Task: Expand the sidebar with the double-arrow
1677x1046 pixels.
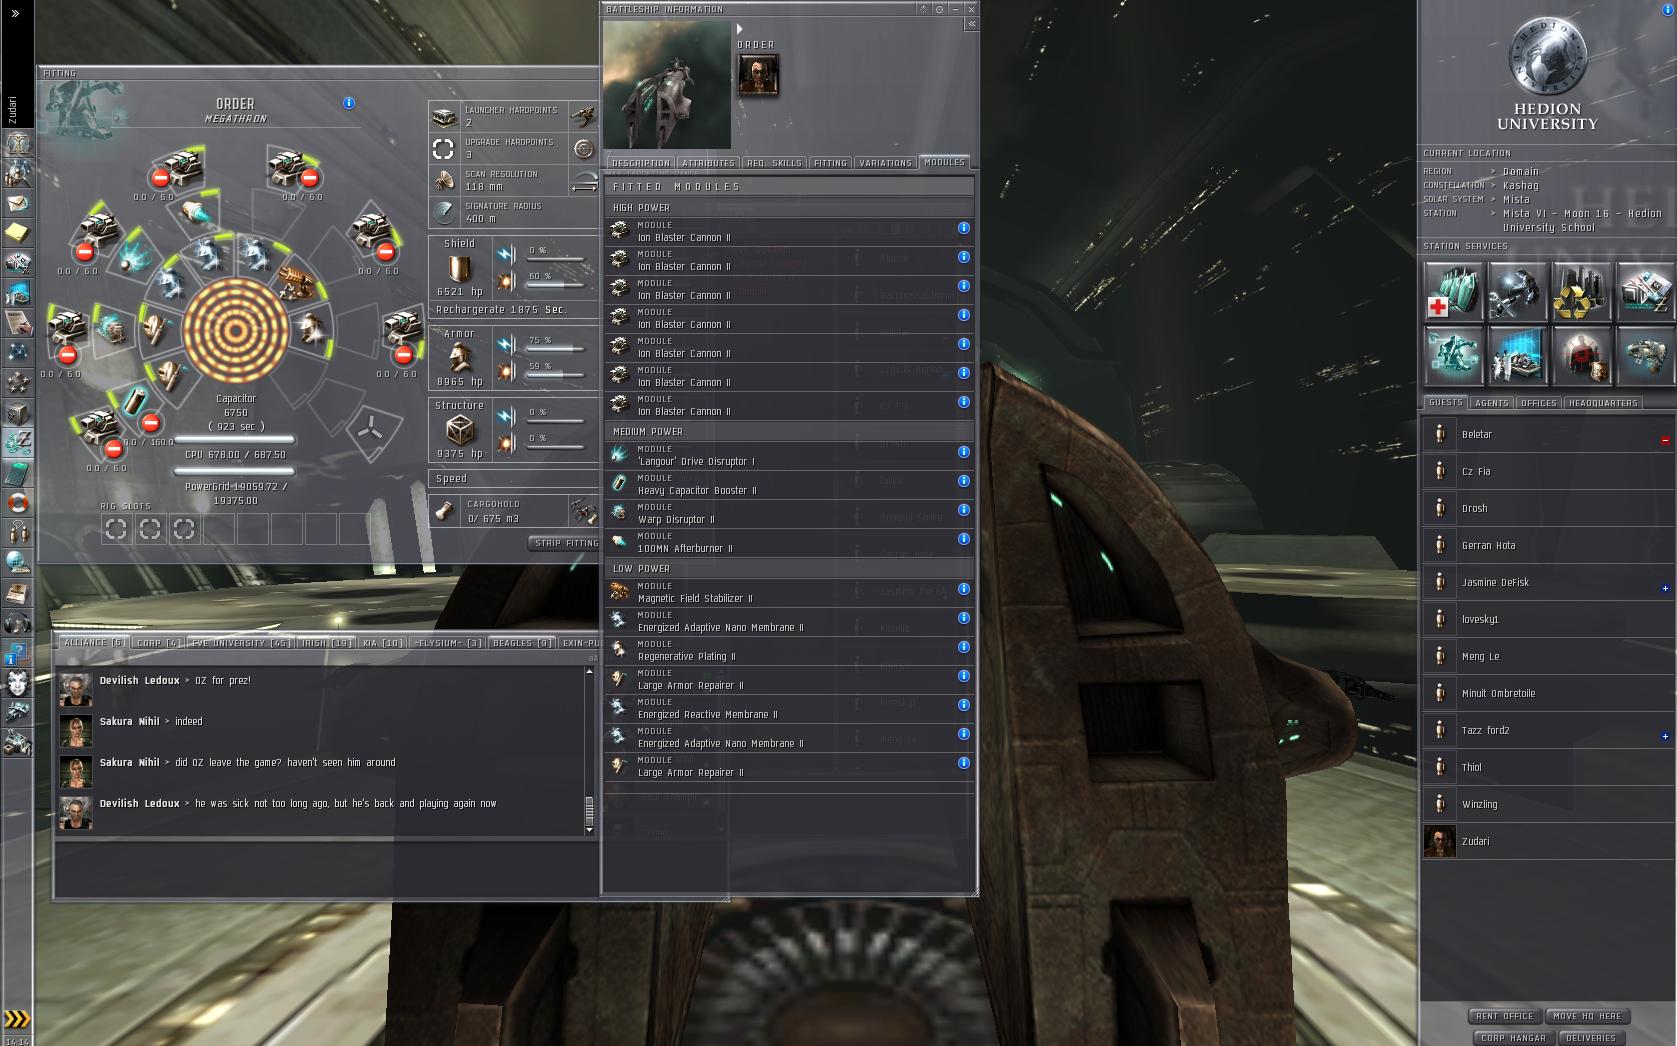Action: (x=15, y=14)
